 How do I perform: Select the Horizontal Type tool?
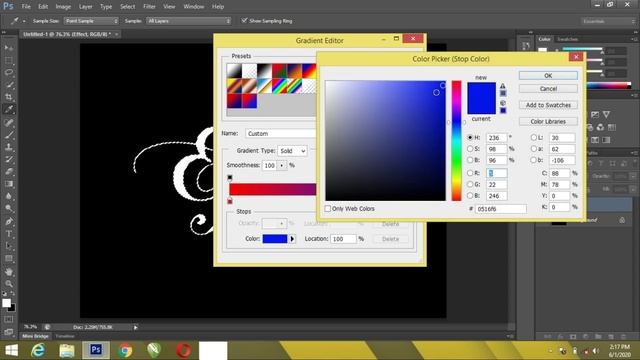pyautogui.click(x=9, y=234)
